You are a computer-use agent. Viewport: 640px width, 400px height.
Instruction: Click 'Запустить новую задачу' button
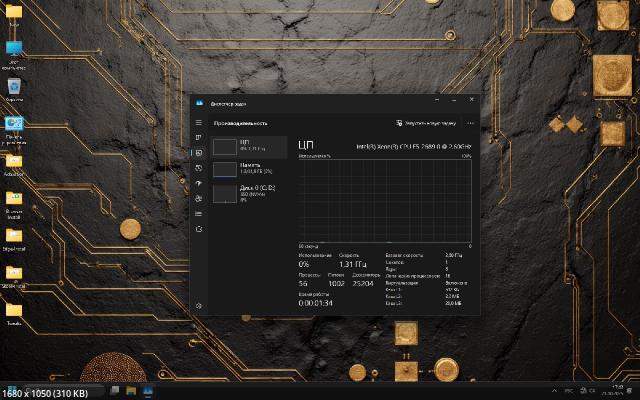[426, 123]
